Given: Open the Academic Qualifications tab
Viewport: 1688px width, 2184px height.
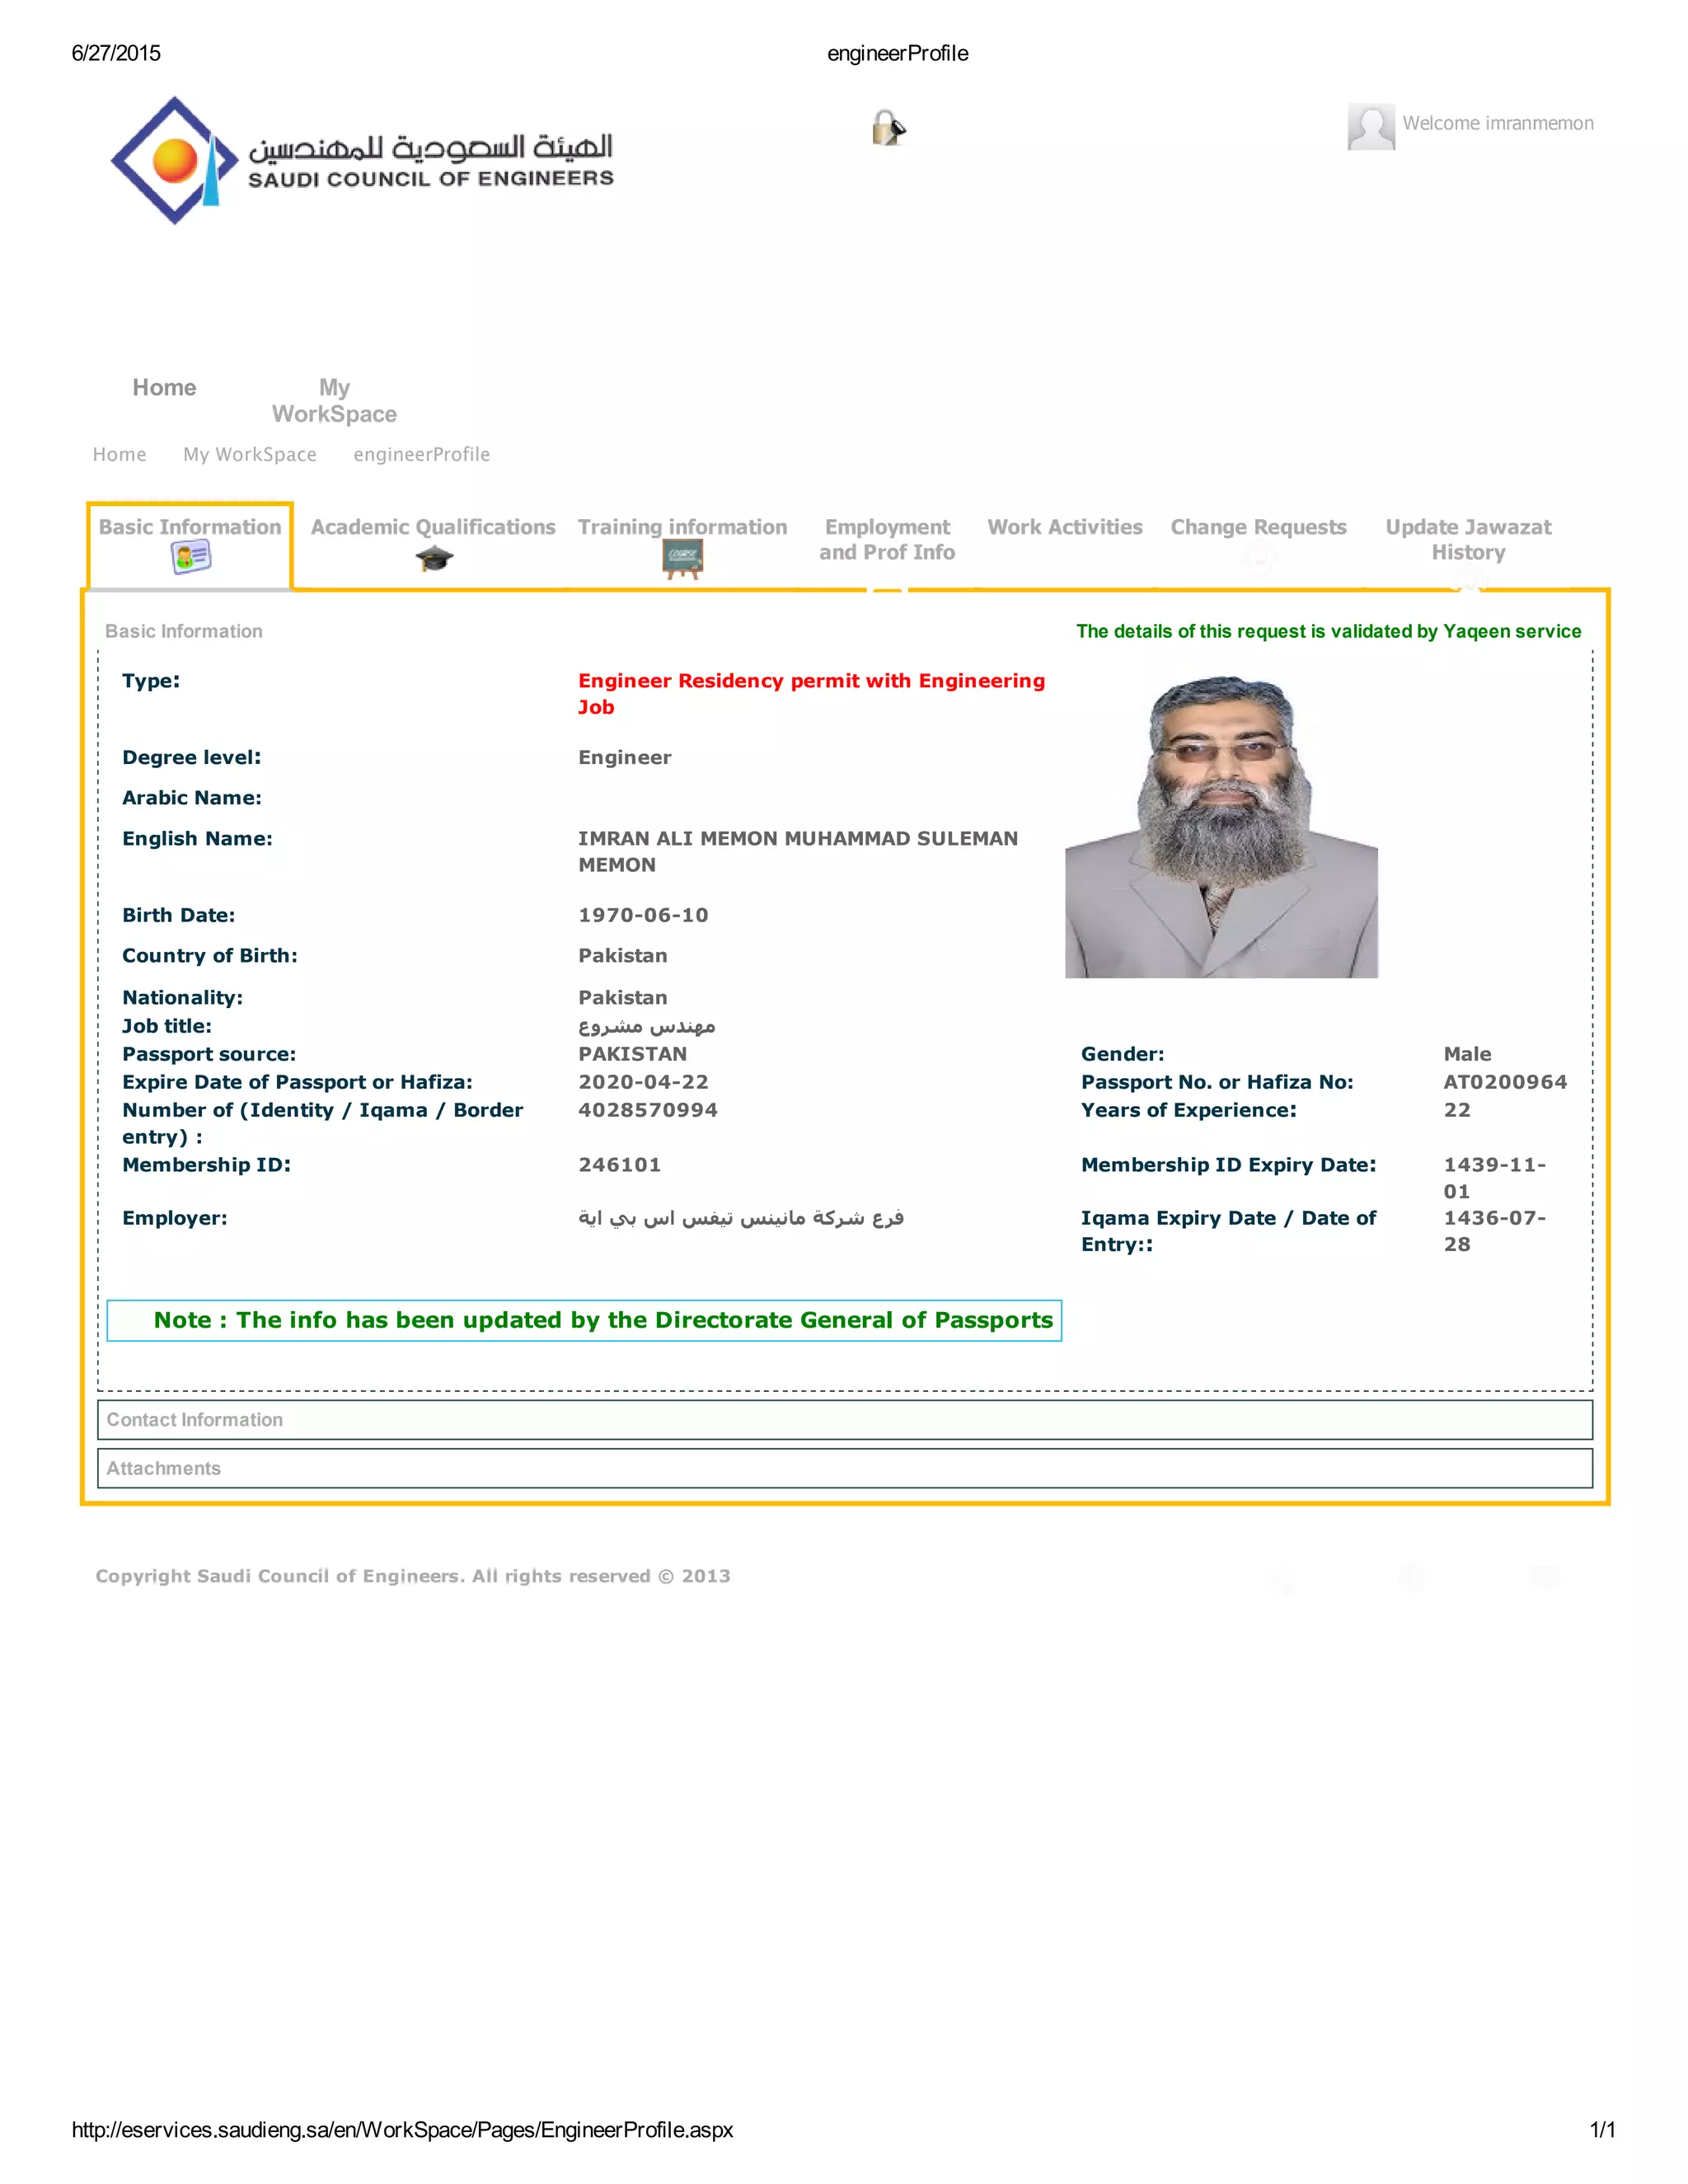Looking at the screenshot, I should point(432,527).
